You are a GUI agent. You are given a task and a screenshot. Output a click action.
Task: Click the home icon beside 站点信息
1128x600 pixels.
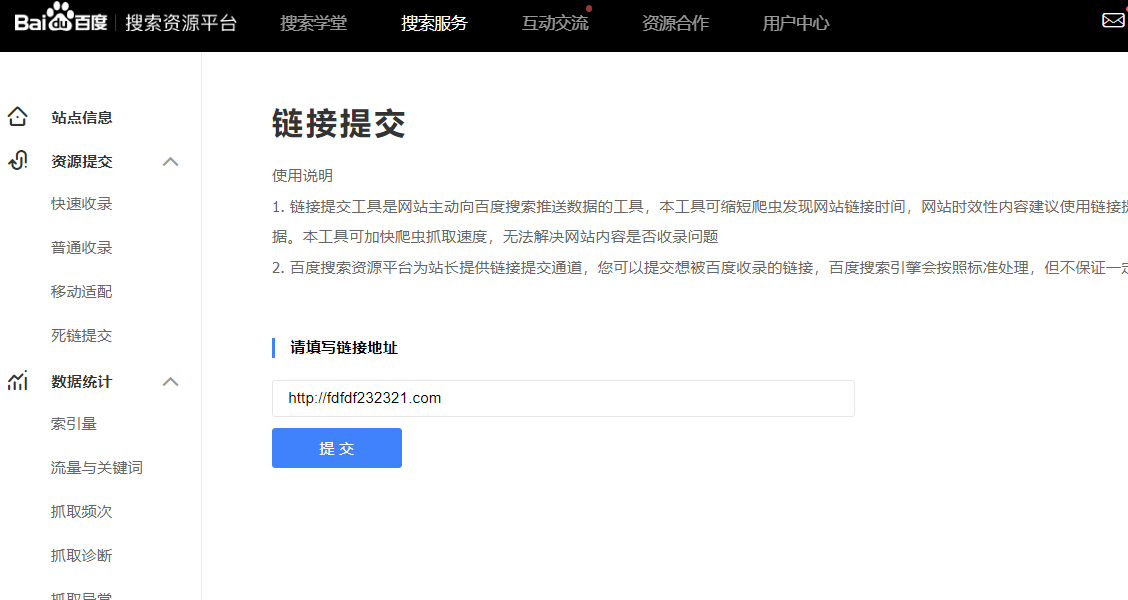(18, 117)
